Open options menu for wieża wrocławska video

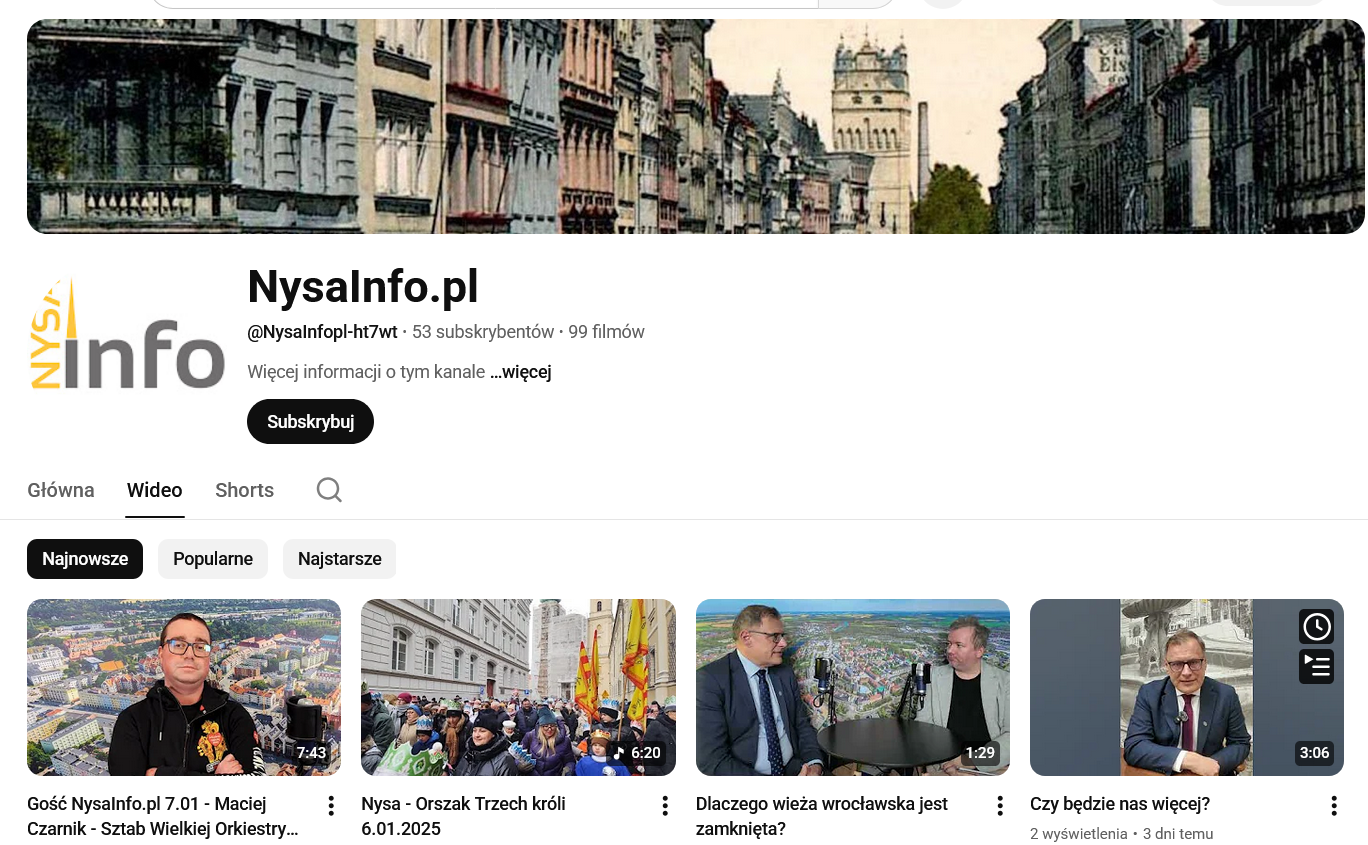pos(999,806)
